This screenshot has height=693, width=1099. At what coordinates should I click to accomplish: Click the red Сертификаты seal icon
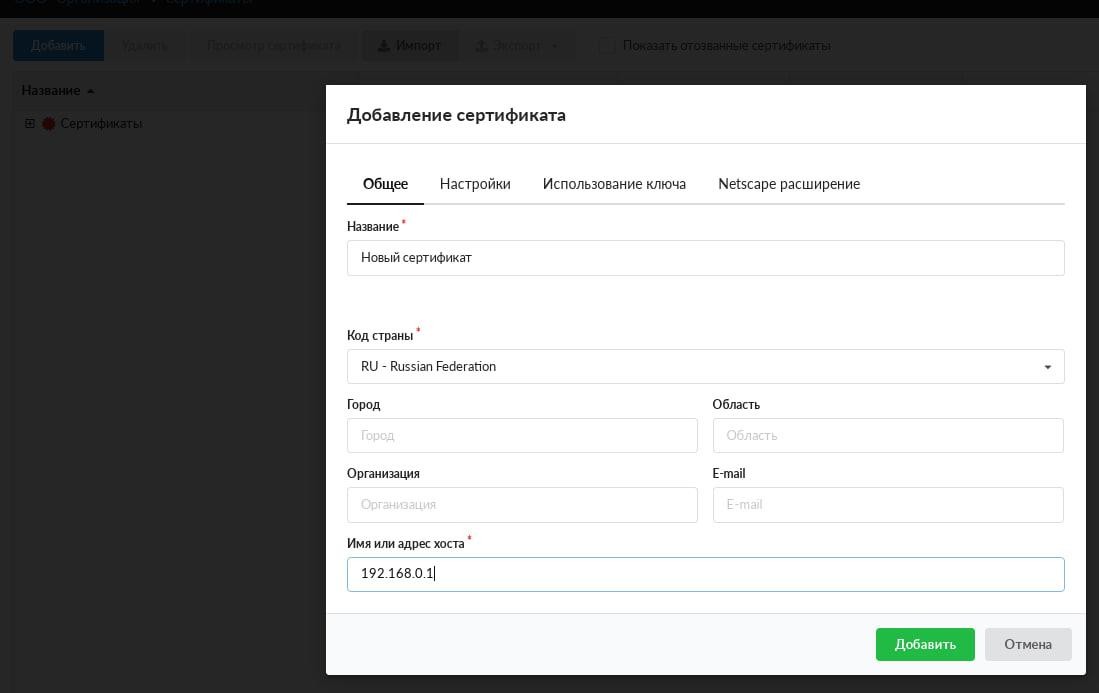tap(48, 123)
